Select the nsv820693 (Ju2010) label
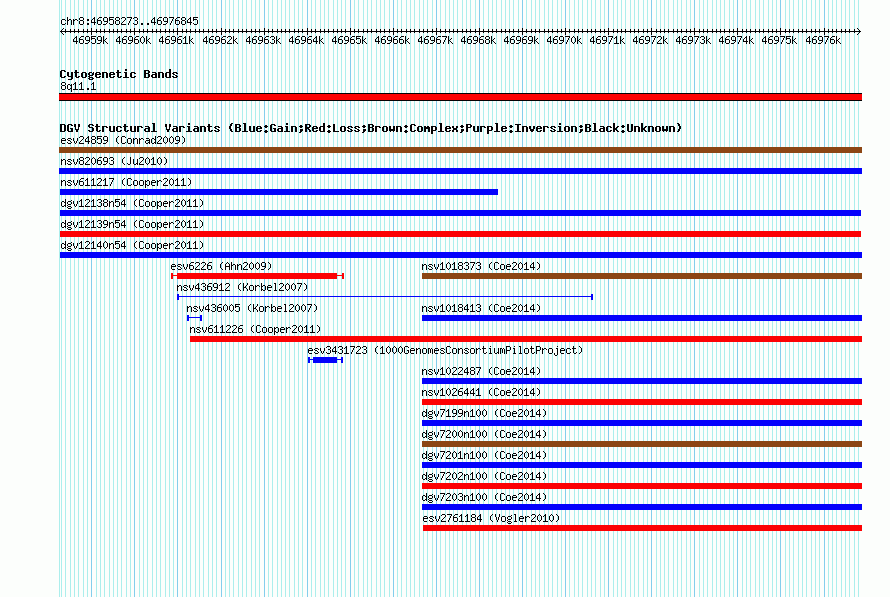 [114, 161]
